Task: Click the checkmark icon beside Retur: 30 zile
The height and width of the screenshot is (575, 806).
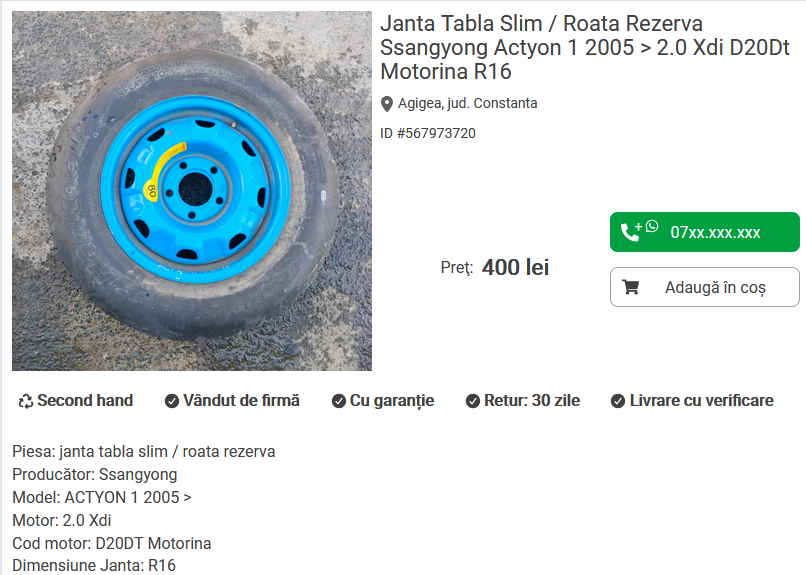Action: click(472, 401)
